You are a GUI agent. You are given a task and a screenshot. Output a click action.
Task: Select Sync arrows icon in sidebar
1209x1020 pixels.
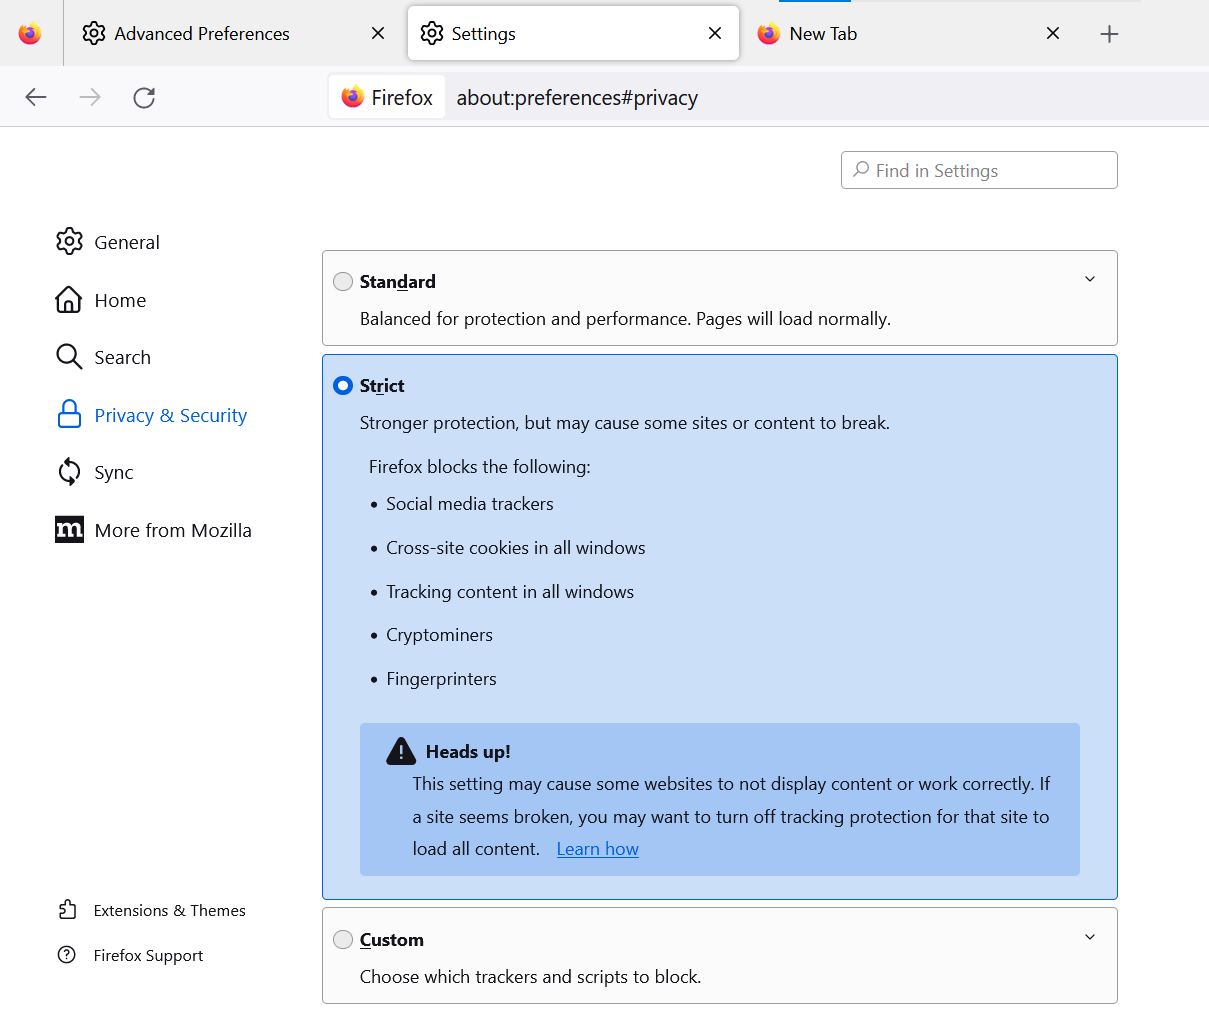69,472
